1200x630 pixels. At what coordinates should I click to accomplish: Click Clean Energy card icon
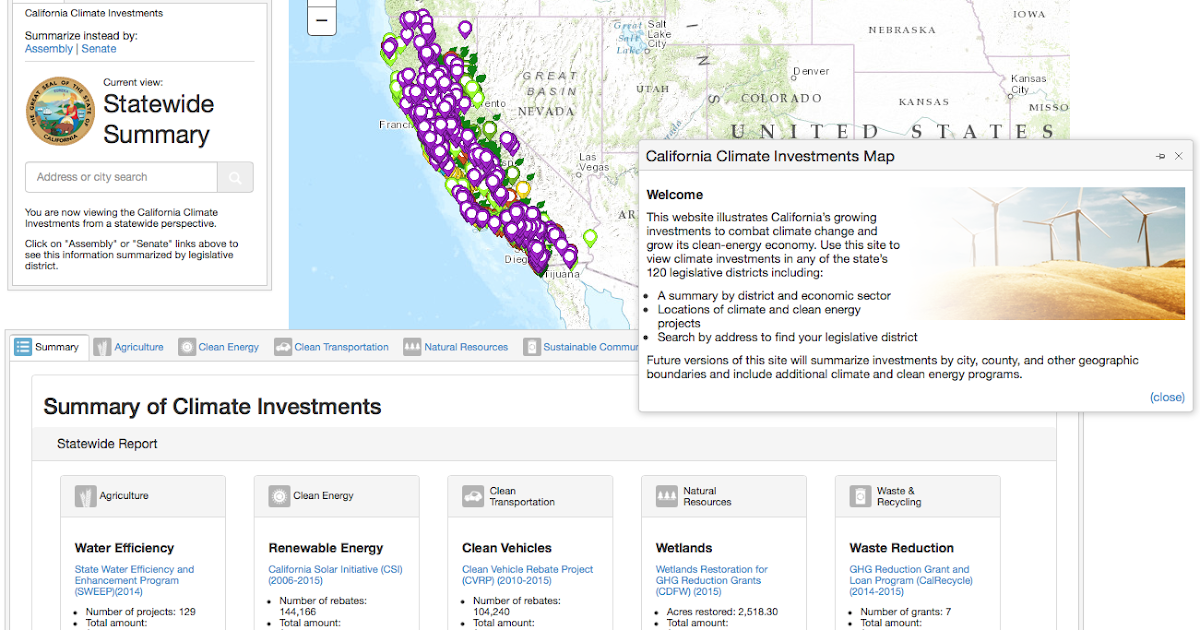(279, 496)
